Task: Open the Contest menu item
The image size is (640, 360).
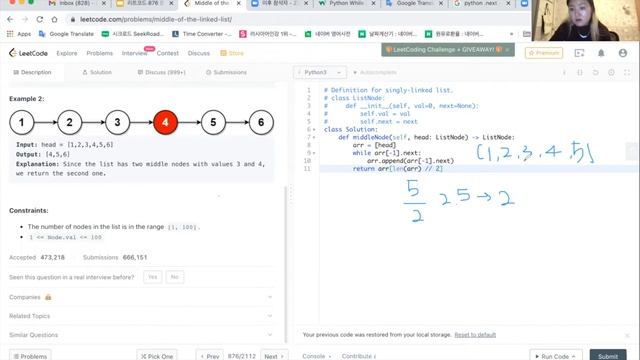Action: 167,53
